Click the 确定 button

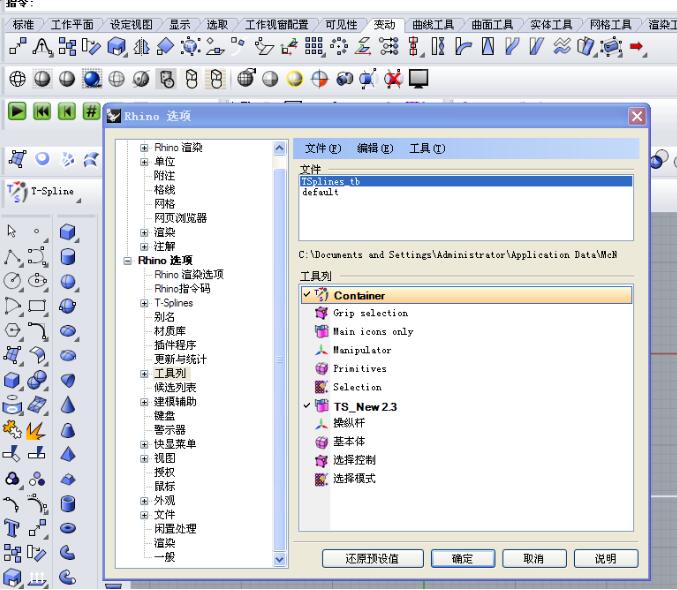click(x=462, y=559)
